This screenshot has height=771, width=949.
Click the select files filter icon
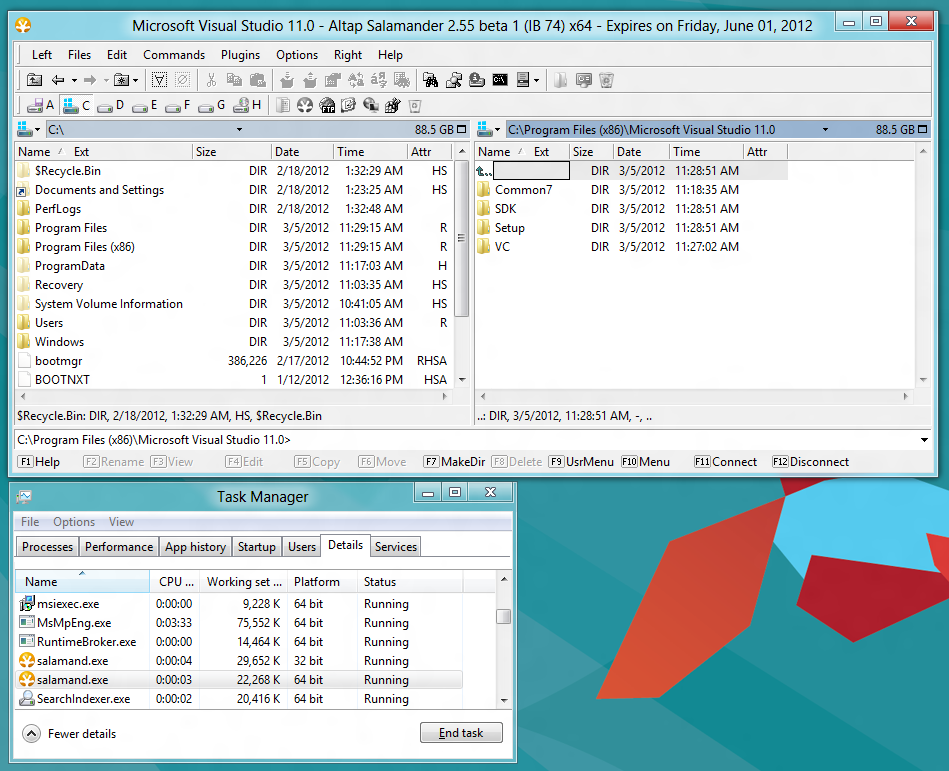159,80
